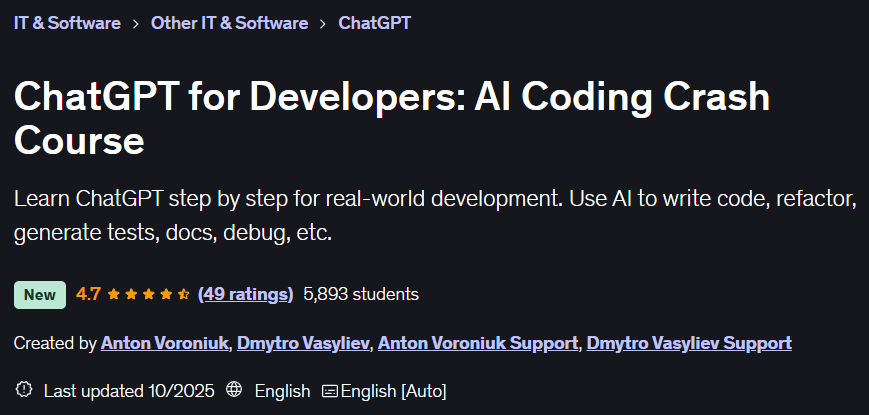The height and width of the screenshot is (415, 869).
Task: Click the breadcrumb chevron before ChatGPT
Action: click(x=323, y=24)
